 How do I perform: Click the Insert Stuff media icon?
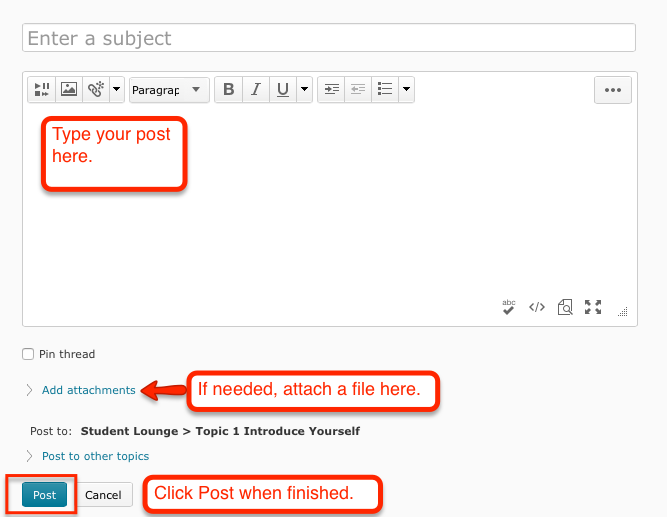point(41,90)
